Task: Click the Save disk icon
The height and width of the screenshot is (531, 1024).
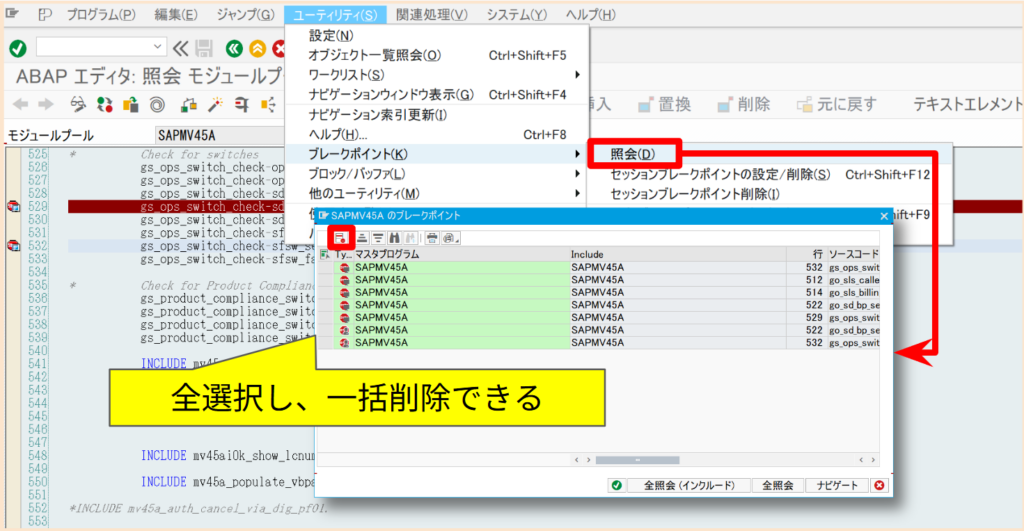Action: [204, 48]
